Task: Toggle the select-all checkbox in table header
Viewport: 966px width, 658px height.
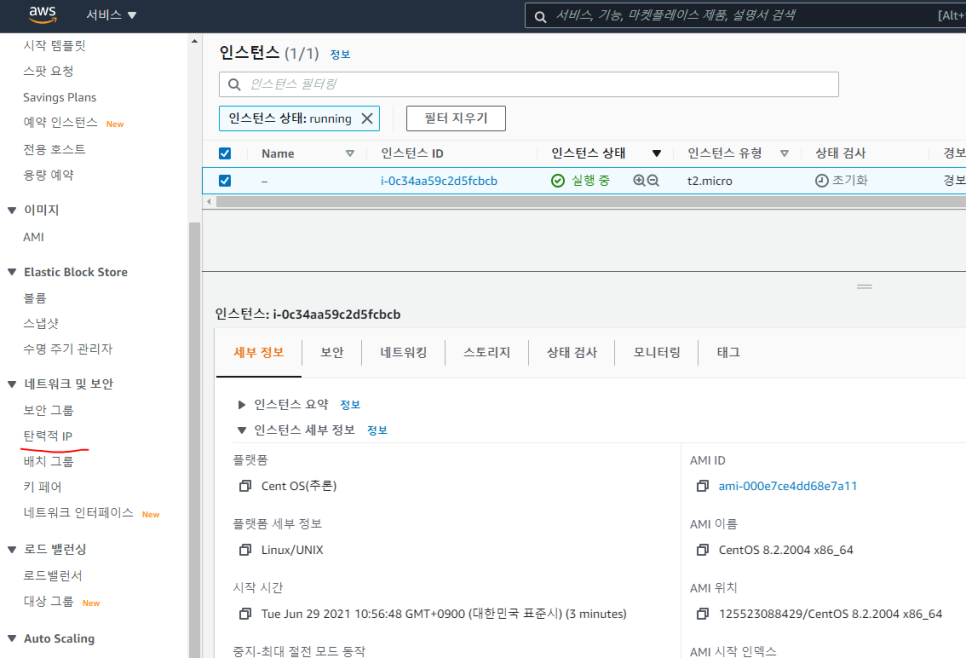Action: coord(225,153)
